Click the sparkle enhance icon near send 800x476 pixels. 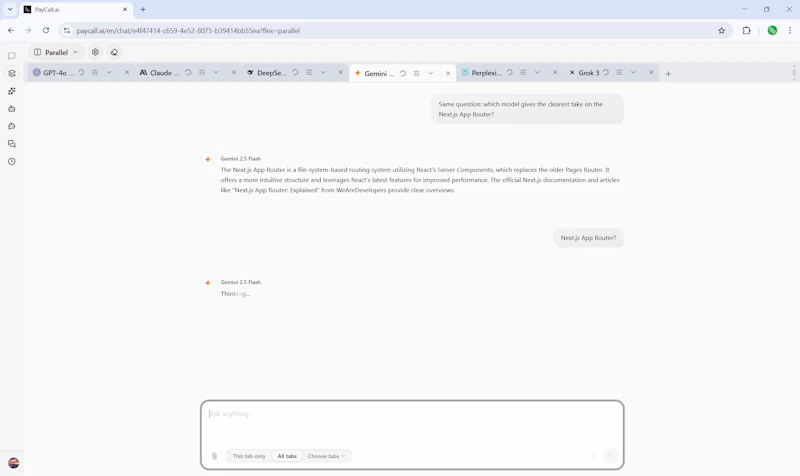[x=592, y=456]
